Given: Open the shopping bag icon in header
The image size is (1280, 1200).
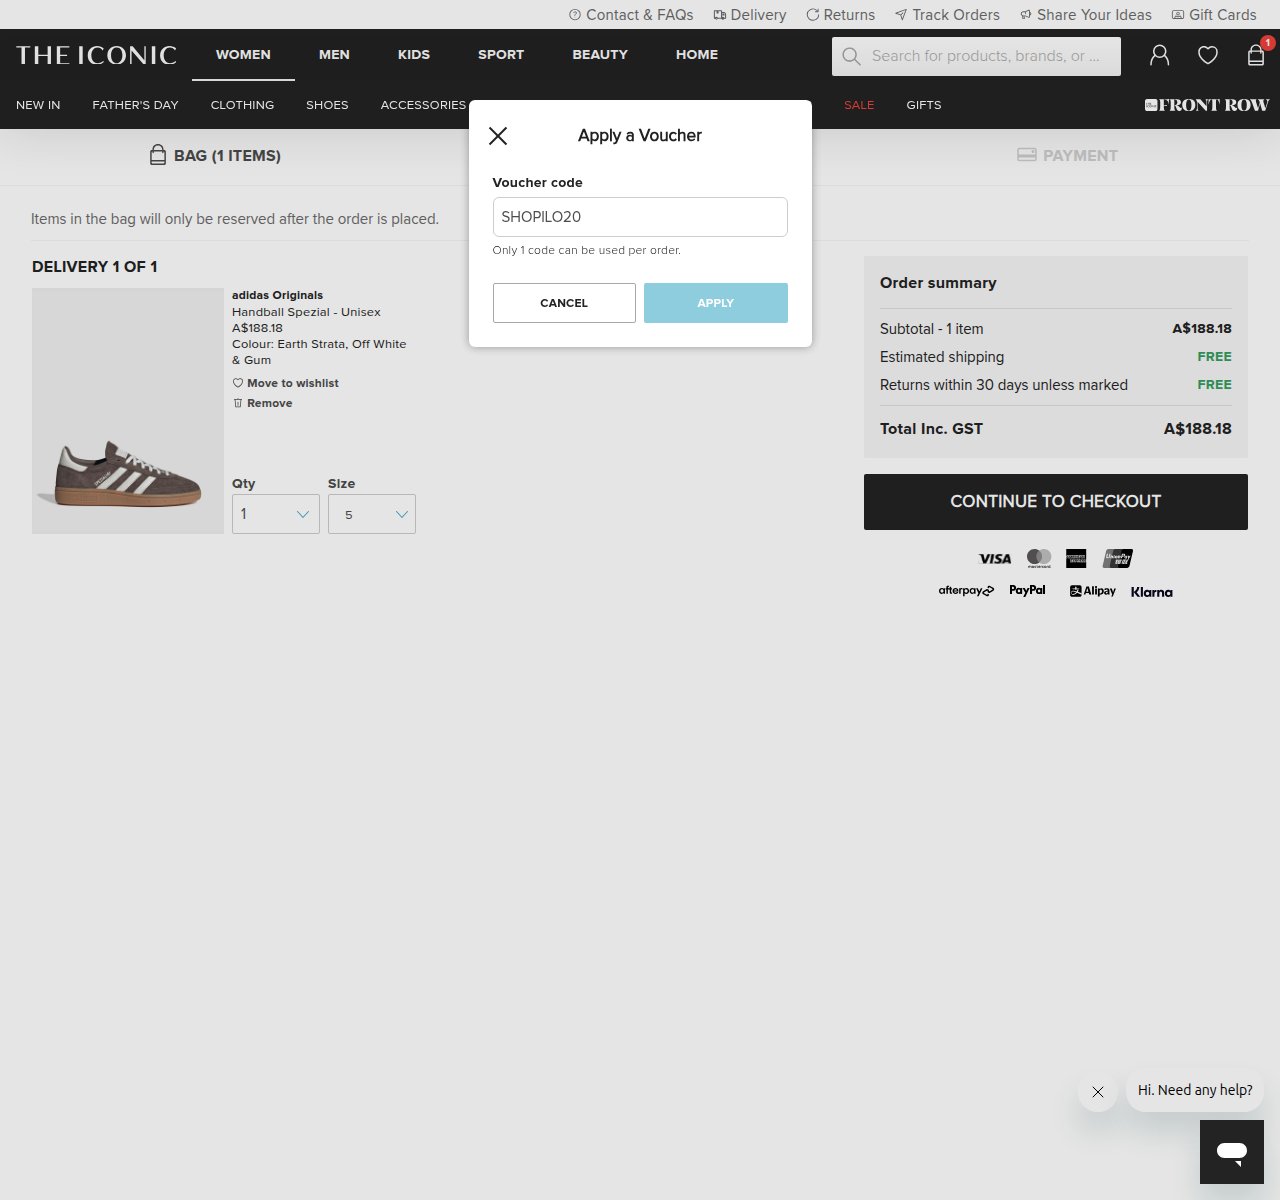Looking at the screenshot, I should (1256, 56).
